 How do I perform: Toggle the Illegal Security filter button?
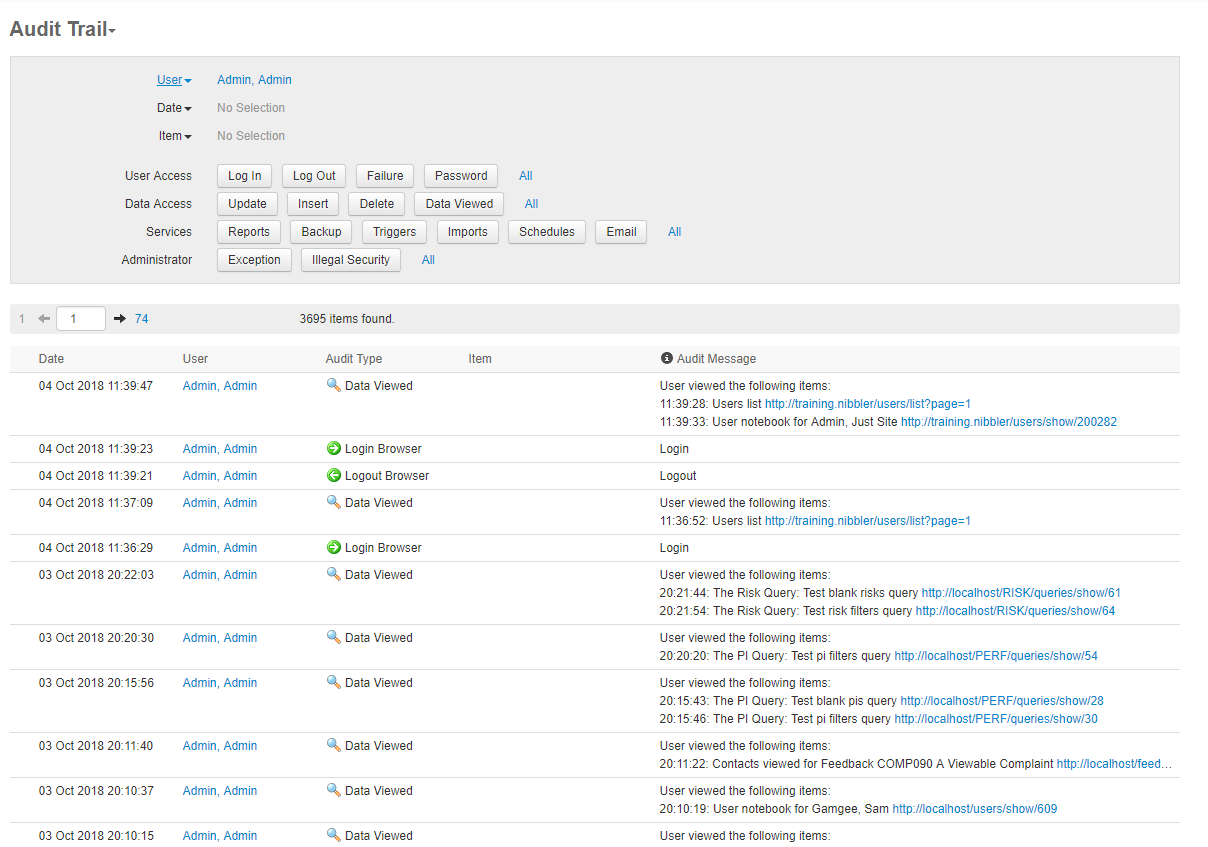[351, 260]
